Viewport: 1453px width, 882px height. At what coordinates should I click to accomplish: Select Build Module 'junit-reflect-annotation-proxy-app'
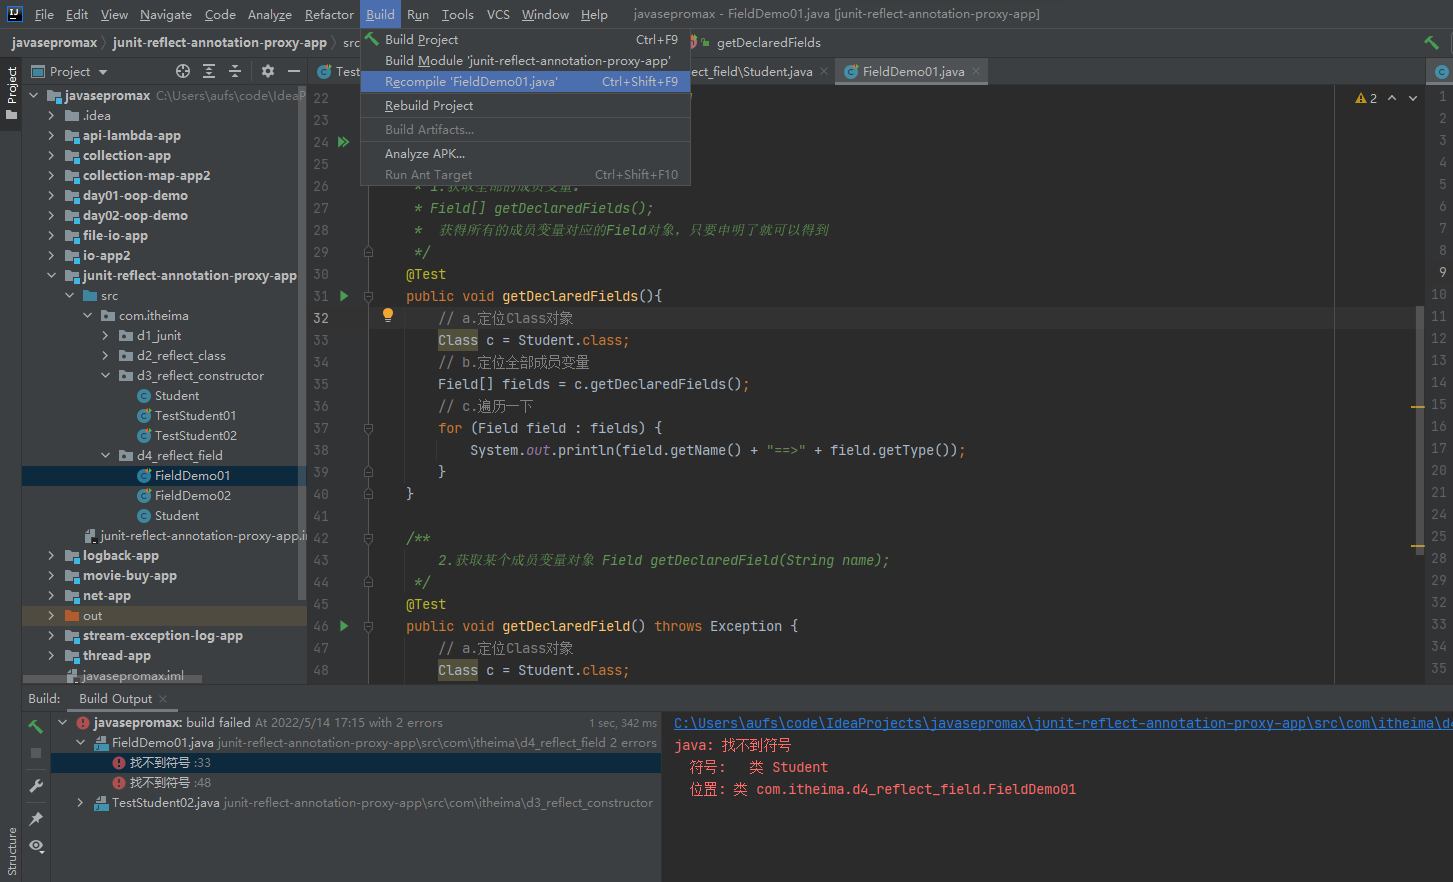tap(525, 60)
